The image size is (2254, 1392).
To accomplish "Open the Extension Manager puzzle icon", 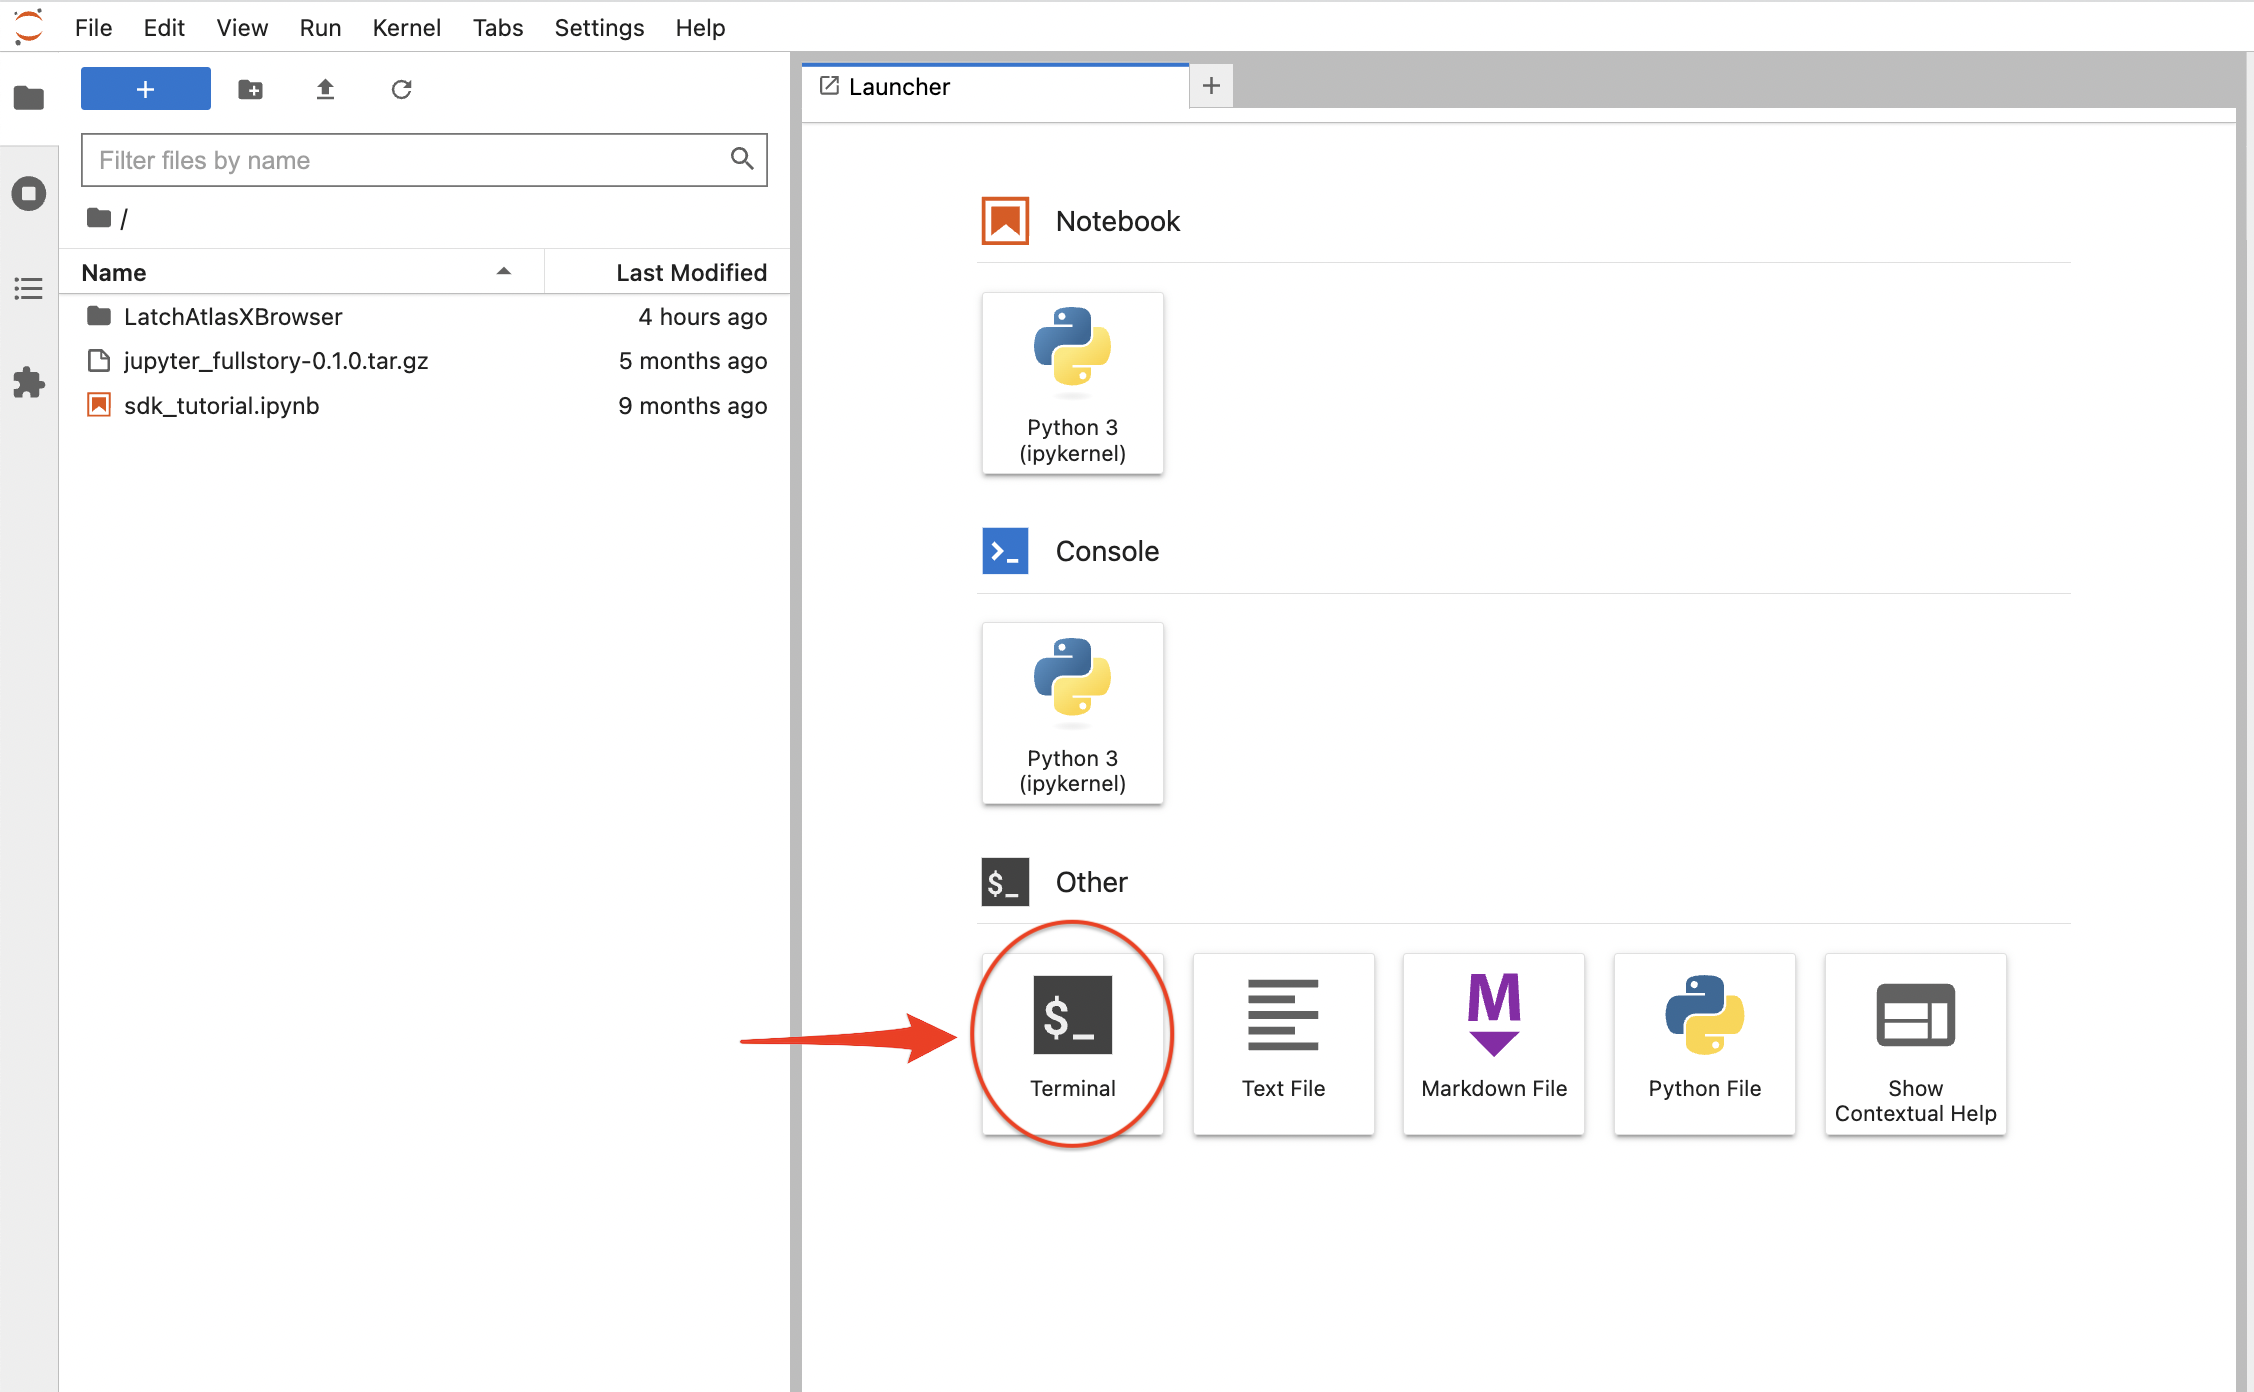I will pyautogui.click(x=29, y=382).
